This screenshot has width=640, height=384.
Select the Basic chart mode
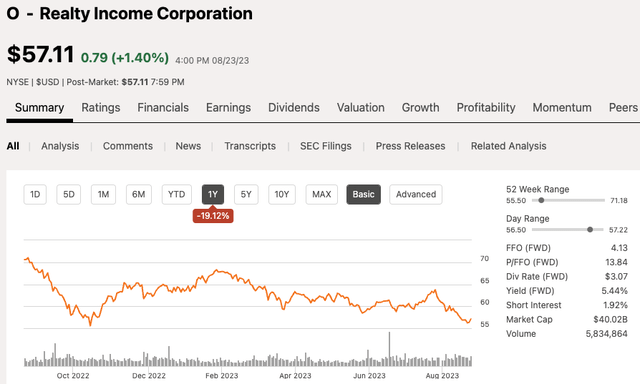tap(363, 195)
